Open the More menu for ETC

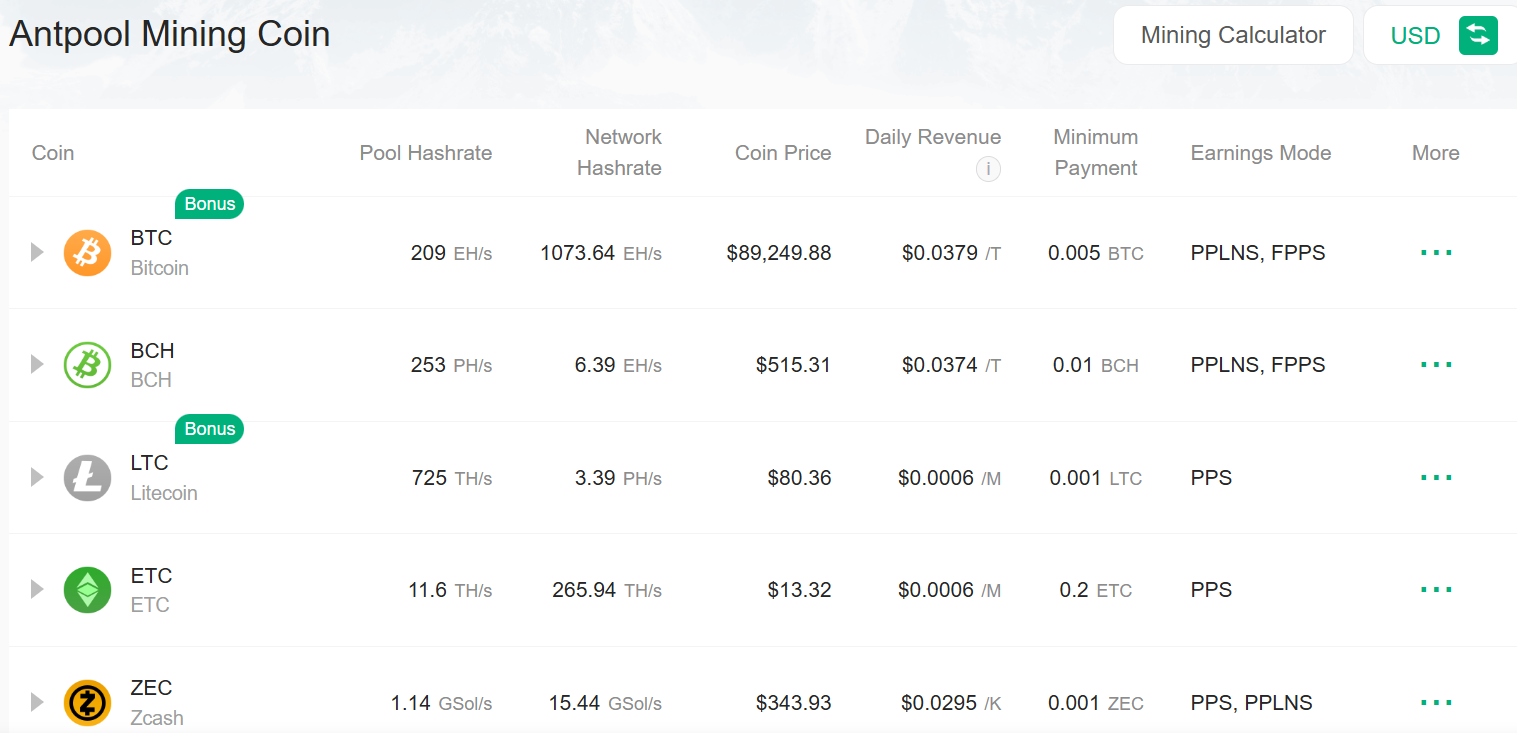[x=1436, y=589]
